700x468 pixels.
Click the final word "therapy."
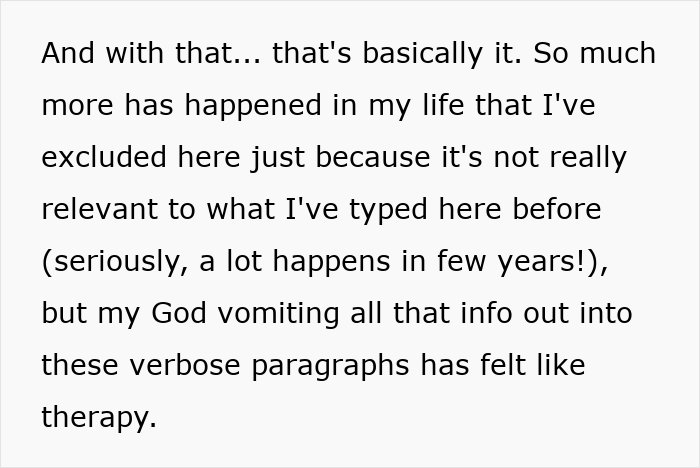click(x=99, y=417)
